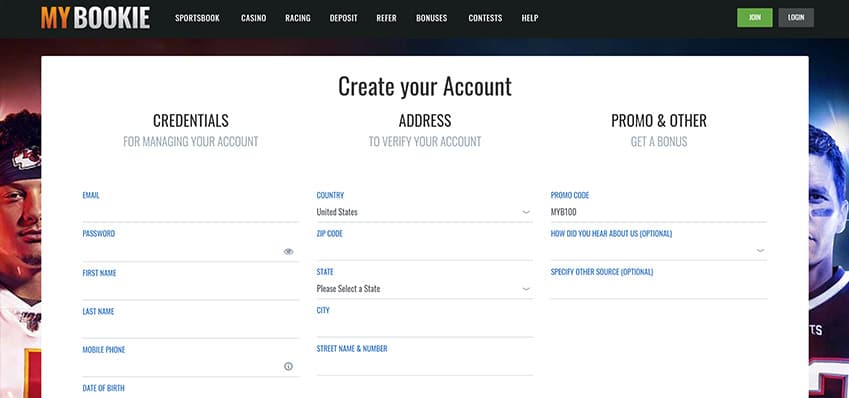Click the Login button

click(x=796, y=17)
